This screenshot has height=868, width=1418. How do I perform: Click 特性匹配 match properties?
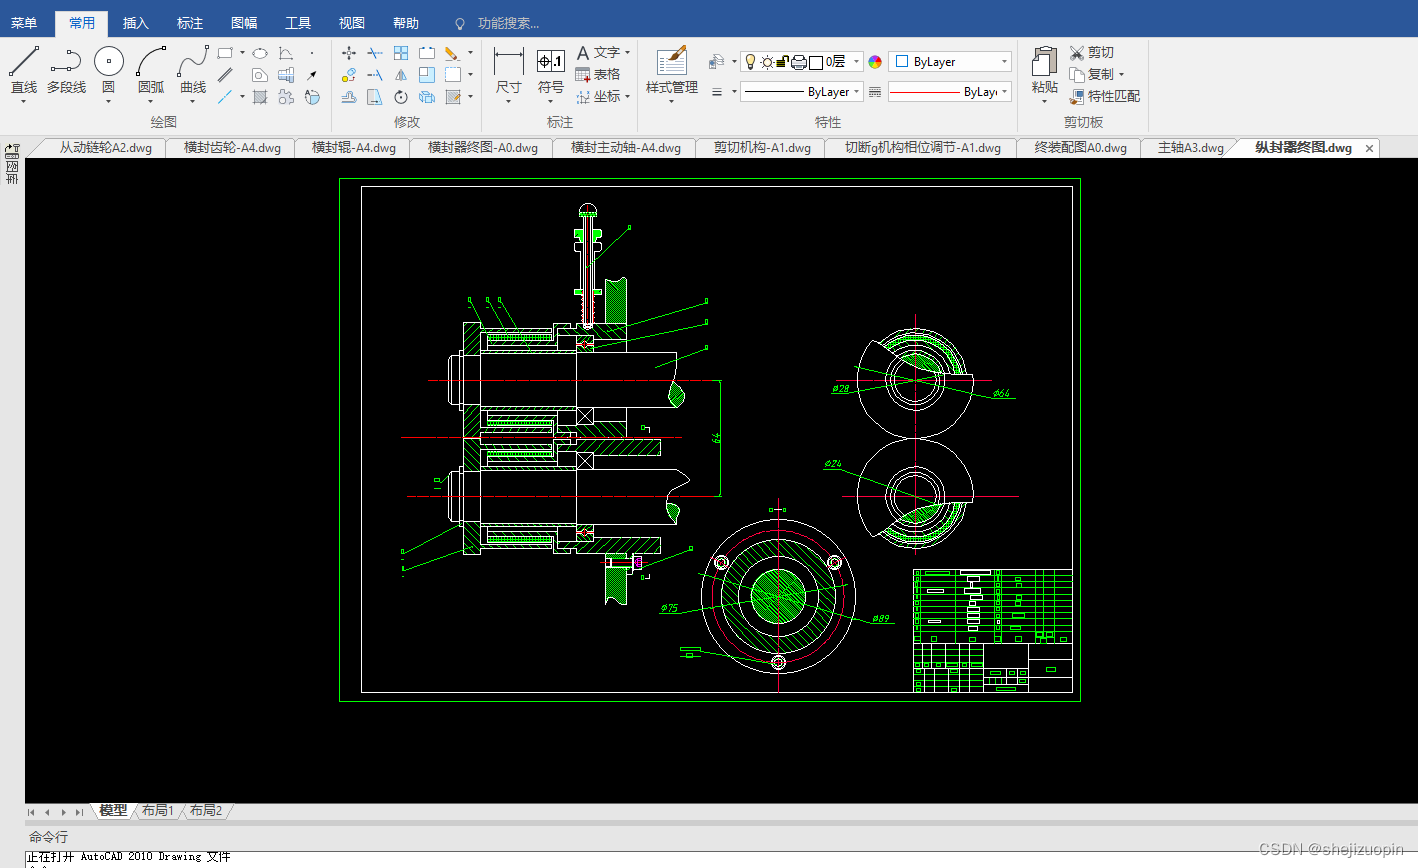[x=1105, y=97]
